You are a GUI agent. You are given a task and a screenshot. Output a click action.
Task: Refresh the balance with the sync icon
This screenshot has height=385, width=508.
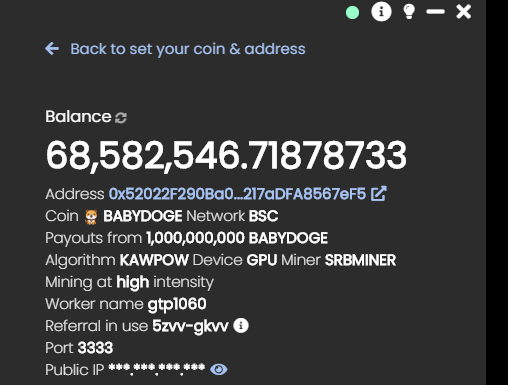coord(121,118)
